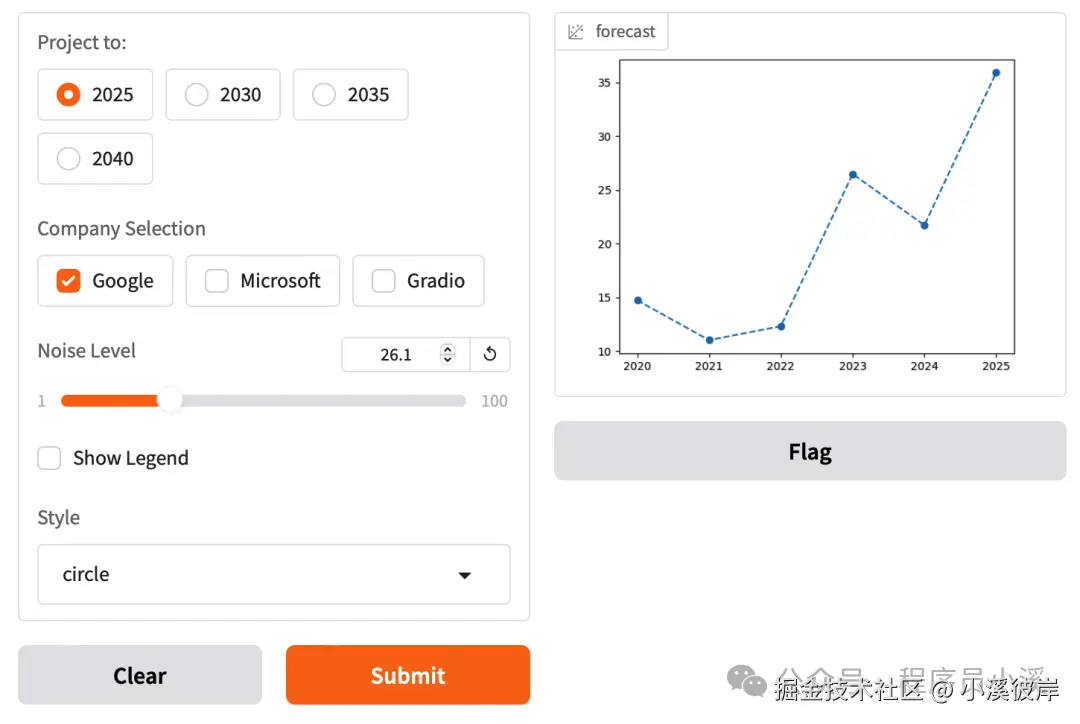Click the forecast tab label
Viewport: 1080px width, 724px height.
tap(625, 32)
